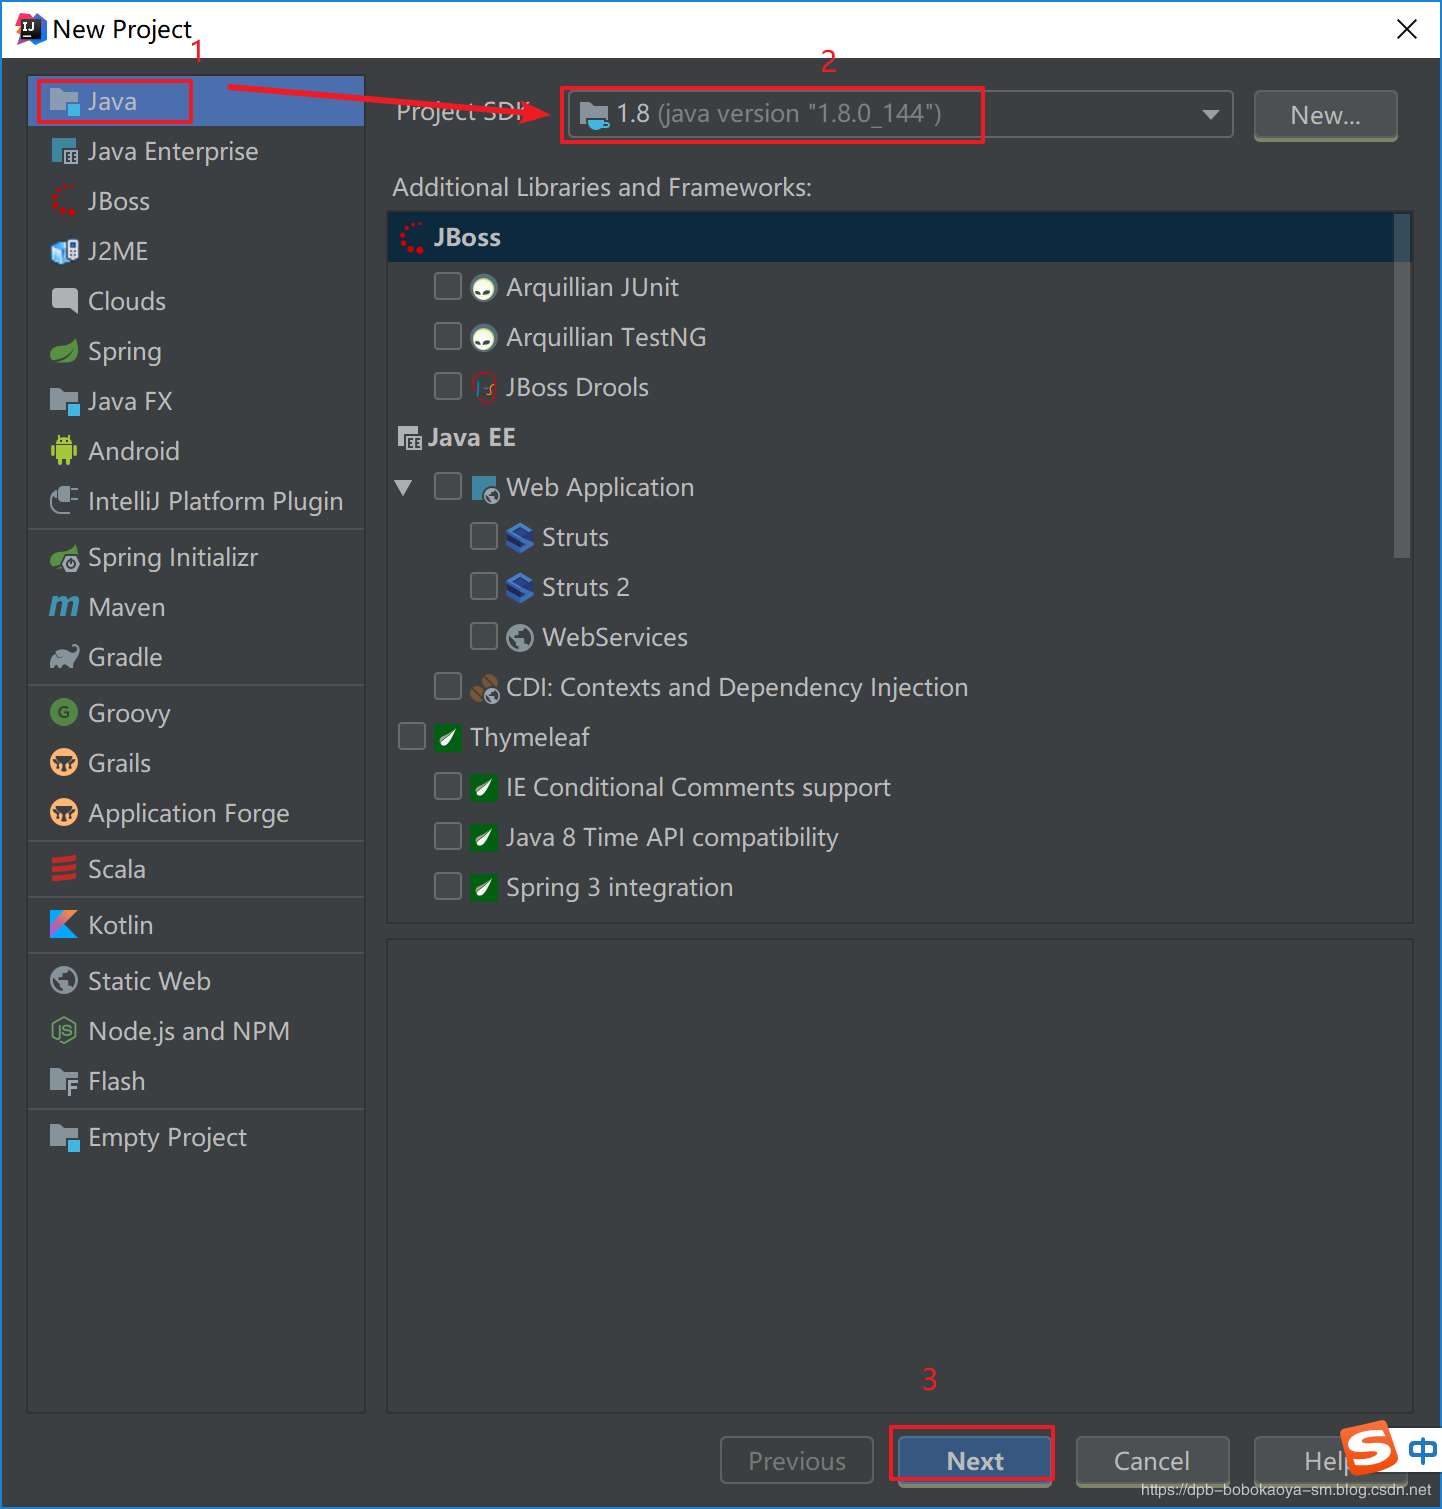The width and height of the screenshot is (1442, 1509).
Task: Check the JBoss Drools checkbox
Action: click(448, 387)
